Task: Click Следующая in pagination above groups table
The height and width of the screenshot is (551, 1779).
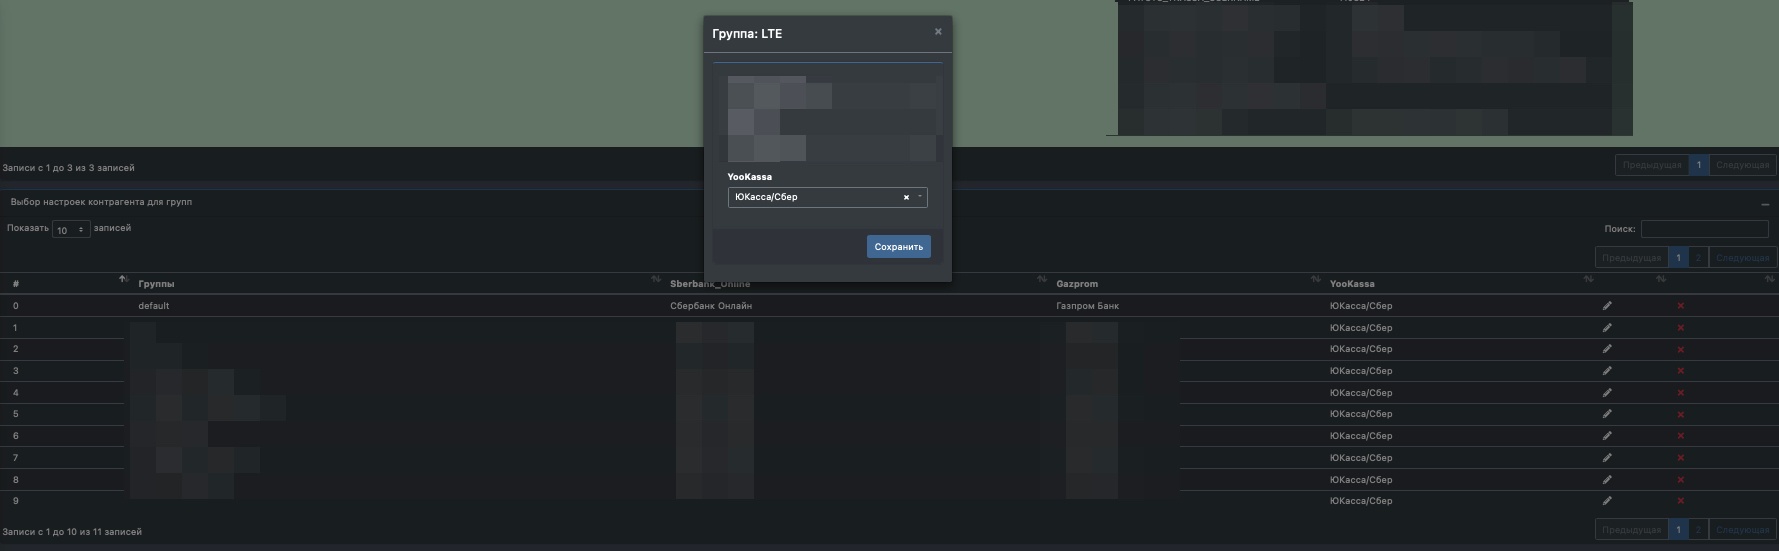Action: pos(1742,258)
